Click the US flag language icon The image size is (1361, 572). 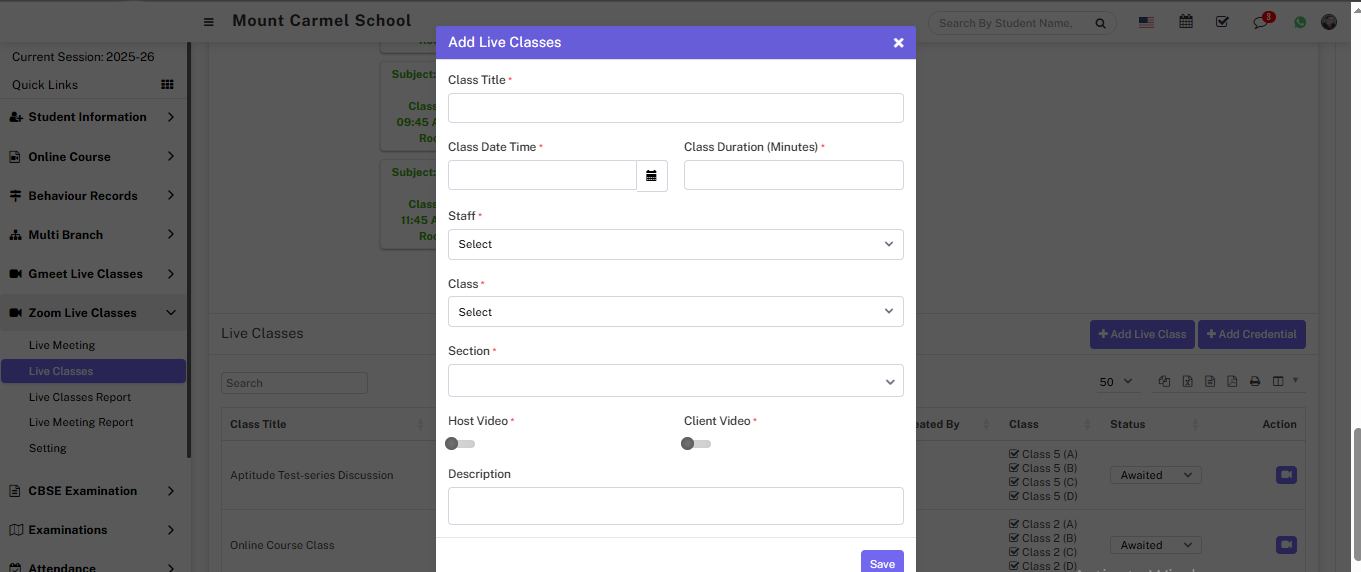click(1146, 22)
